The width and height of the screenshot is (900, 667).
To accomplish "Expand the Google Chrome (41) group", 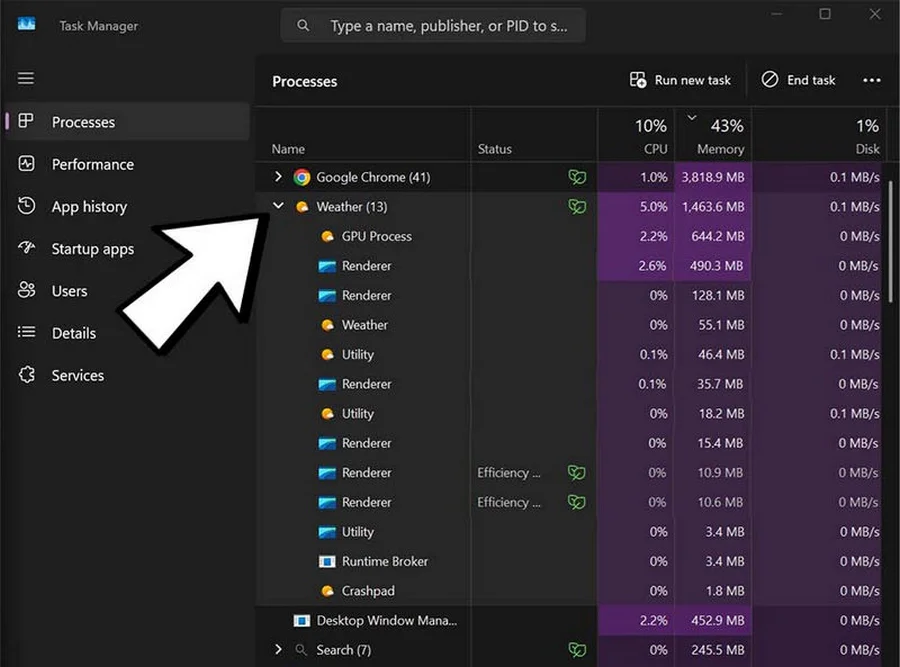I will point(278,177).
